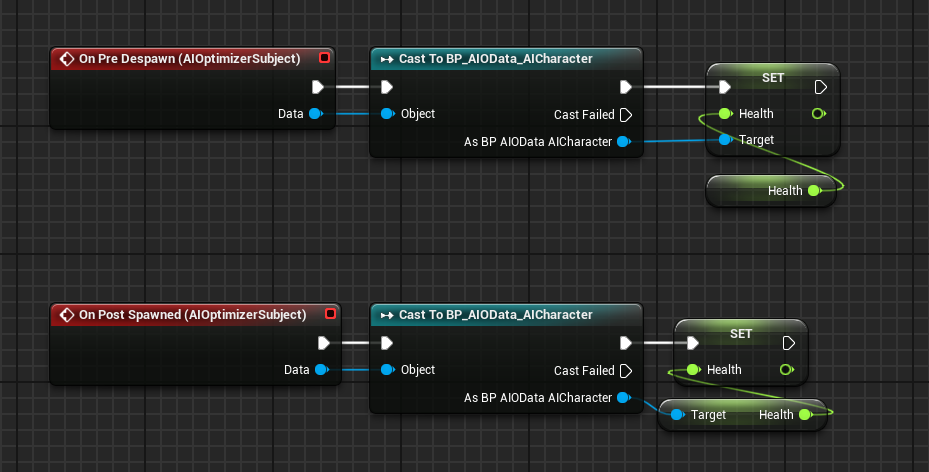Click the red delegate pin on On Post Spawned

(x=330, y=315)
